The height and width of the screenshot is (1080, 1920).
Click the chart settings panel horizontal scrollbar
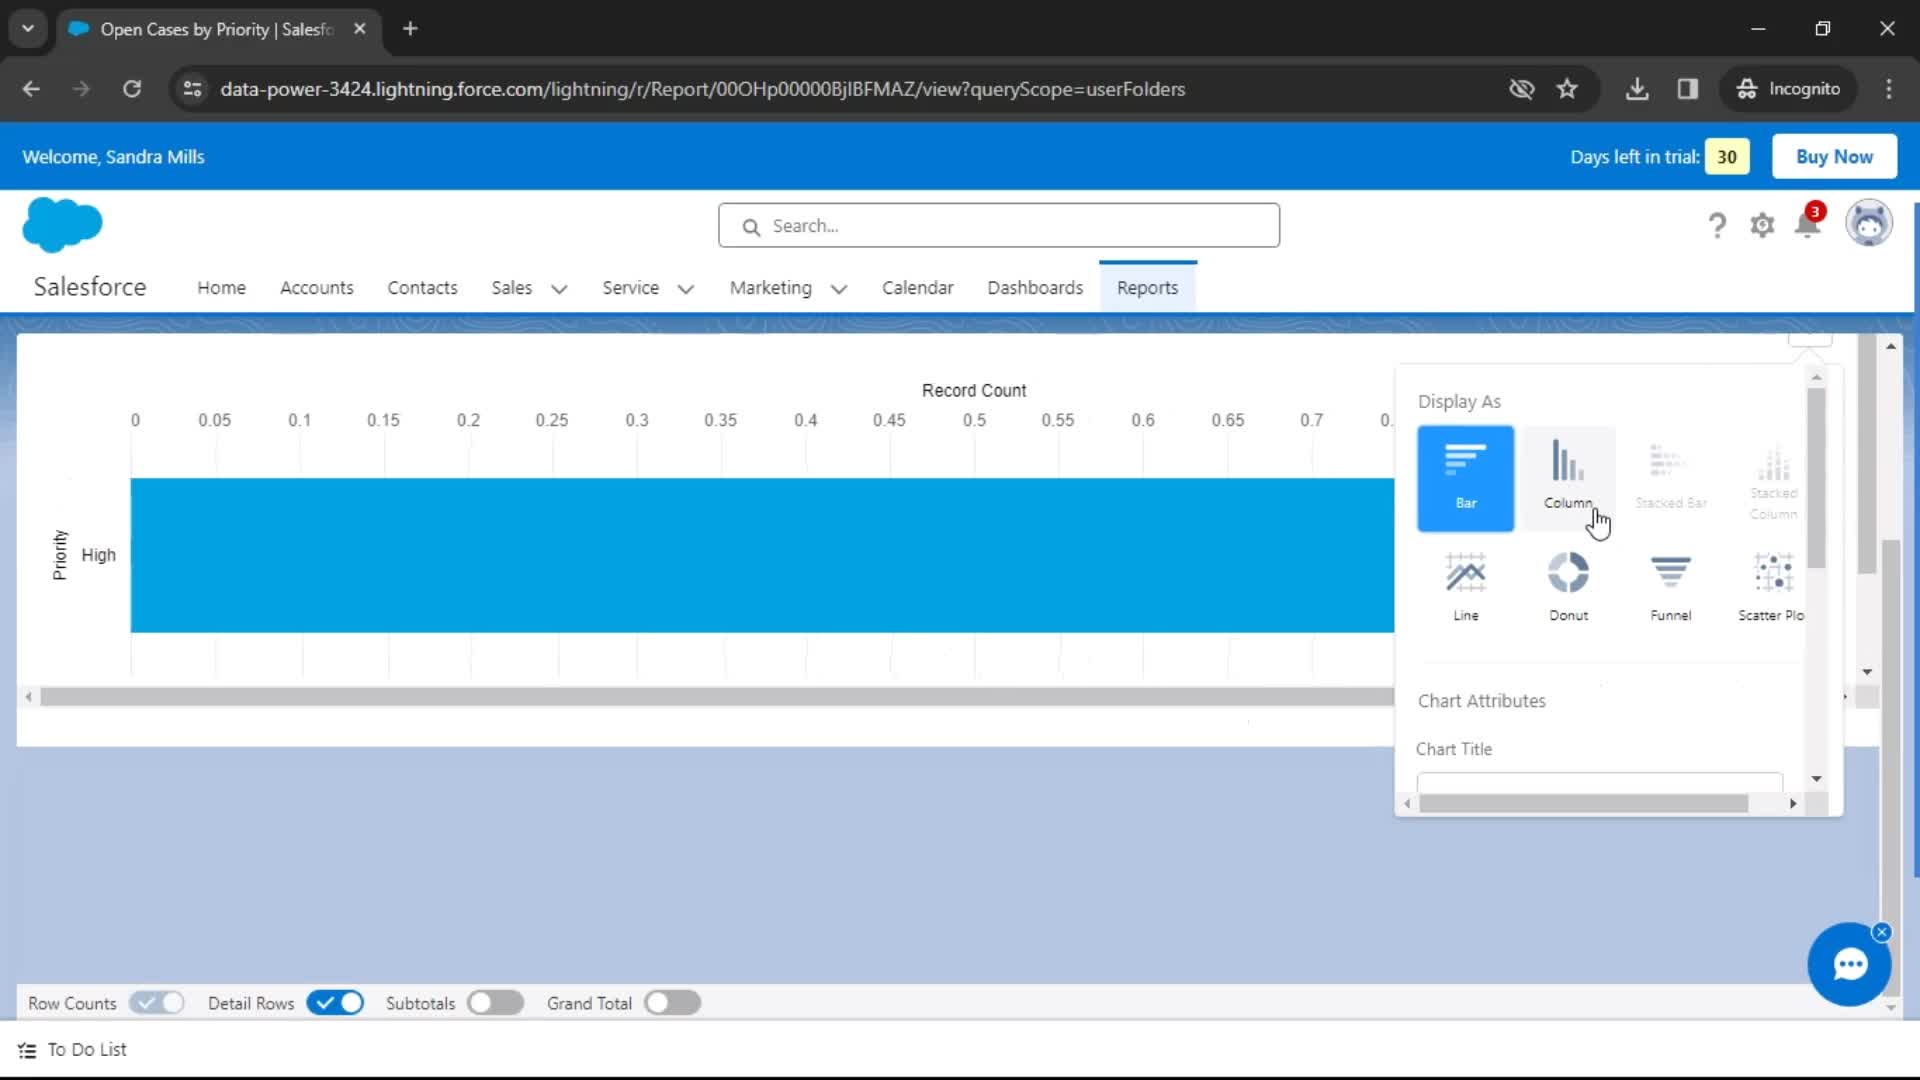coord(1583,803)
